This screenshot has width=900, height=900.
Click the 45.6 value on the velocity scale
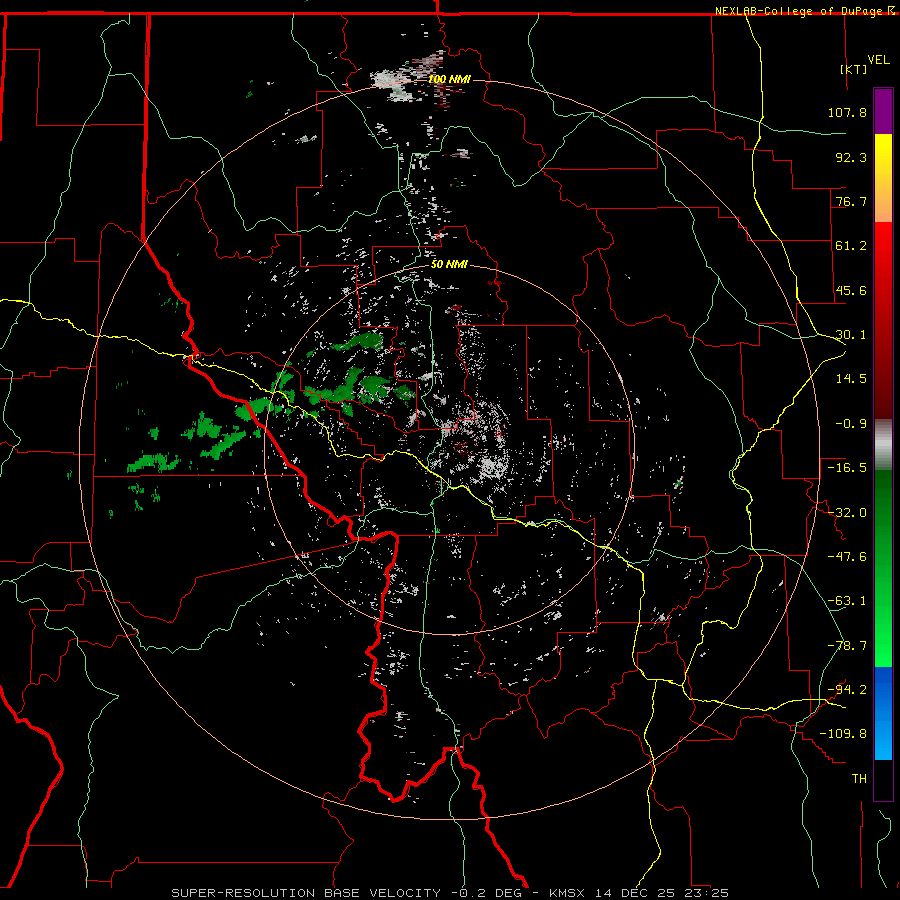851,290
